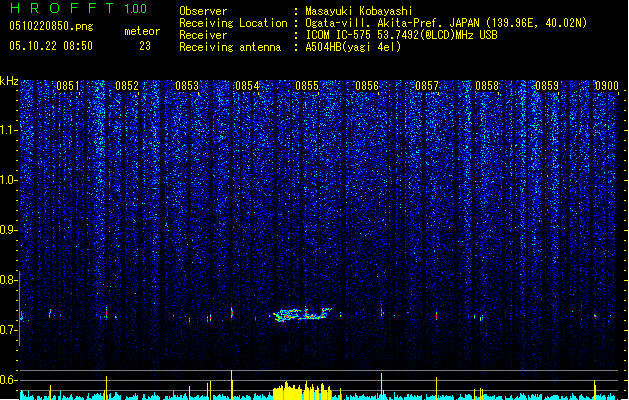Select the filename 0510220850.png
The height and width of the screenshot is (400, 629).
(x=51, y=26)
